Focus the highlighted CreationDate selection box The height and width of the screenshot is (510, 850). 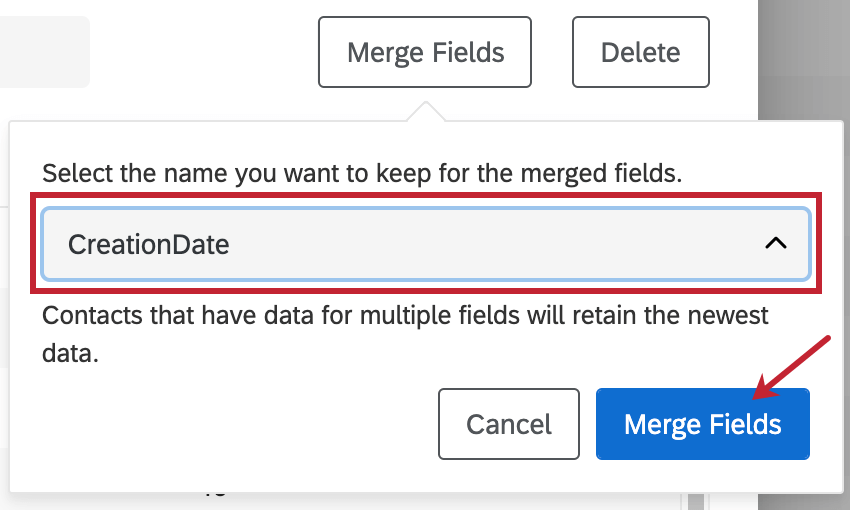pos(426,244)
